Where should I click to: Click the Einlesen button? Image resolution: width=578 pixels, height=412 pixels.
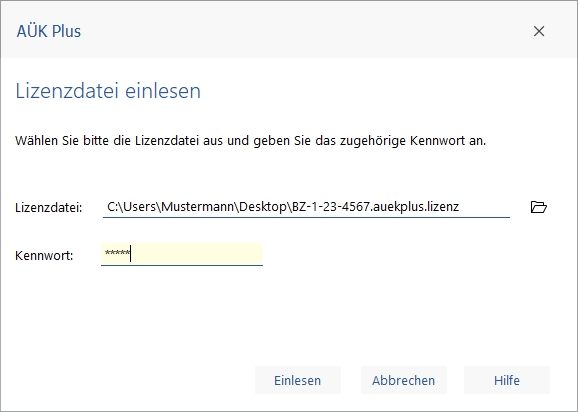(x=298, y=380)
